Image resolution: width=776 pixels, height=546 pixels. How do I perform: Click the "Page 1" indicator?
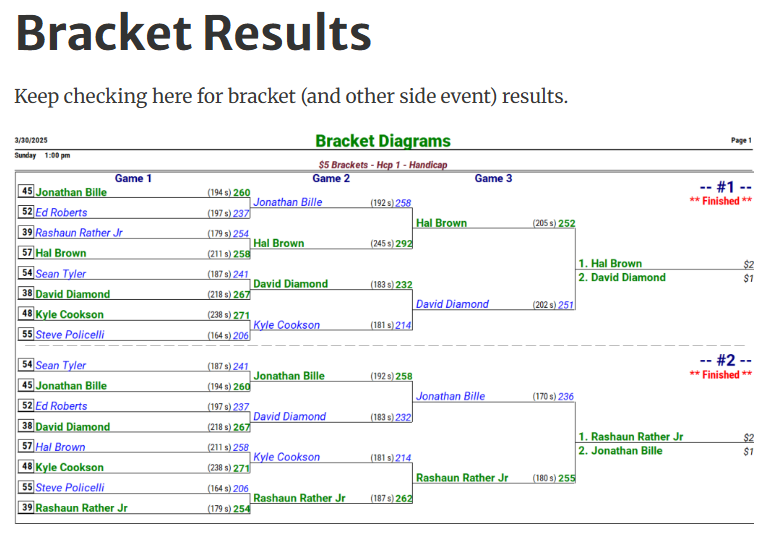tap(741, 141)
